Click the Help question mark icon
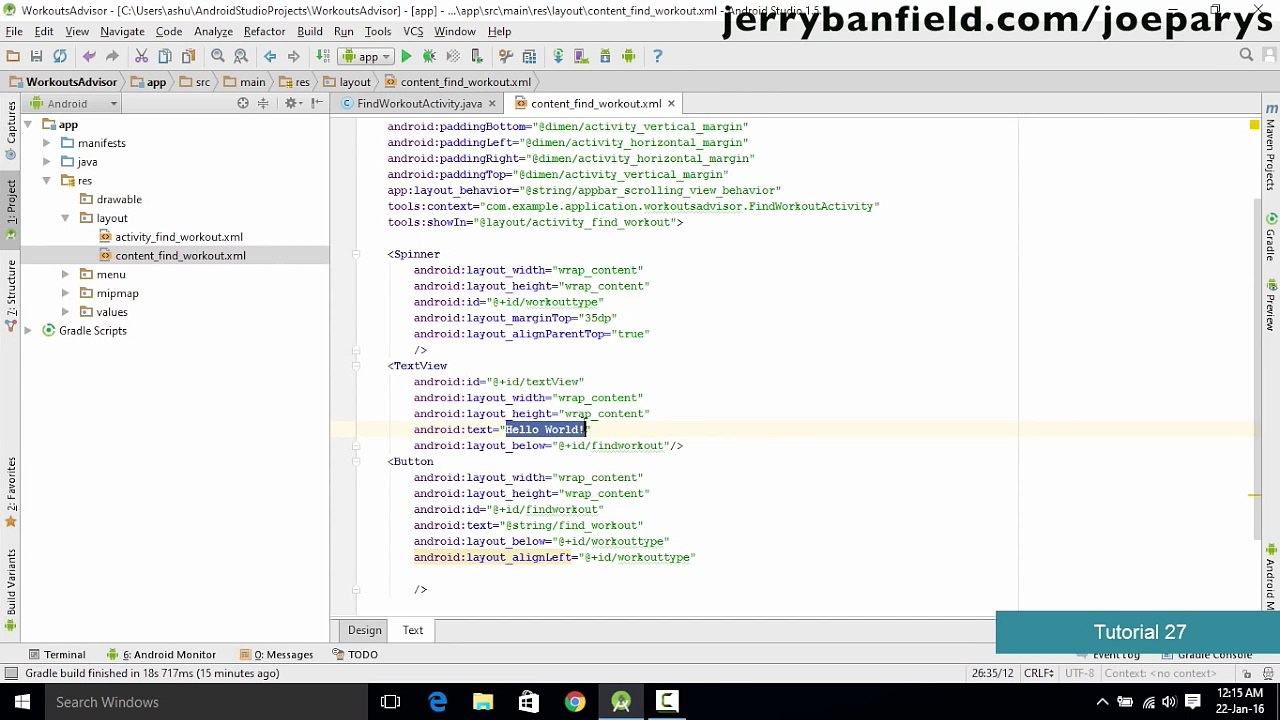The image size is (1280, 720). point(657,56)
